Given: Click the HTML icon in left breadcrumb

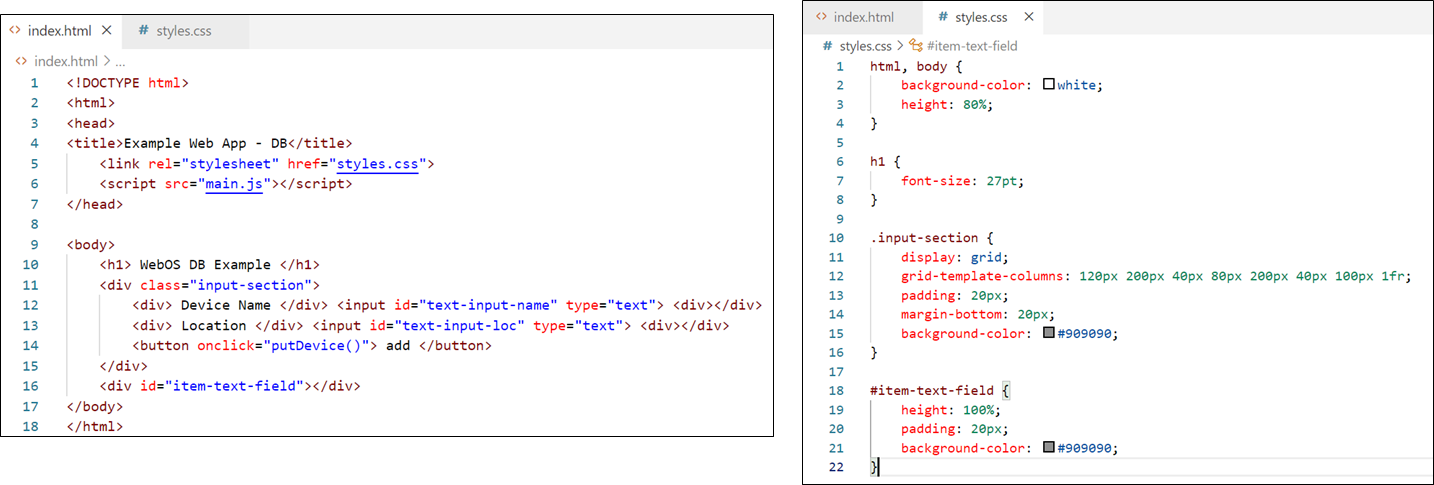Looking at the screenshot, I should [x=23, y=61].
